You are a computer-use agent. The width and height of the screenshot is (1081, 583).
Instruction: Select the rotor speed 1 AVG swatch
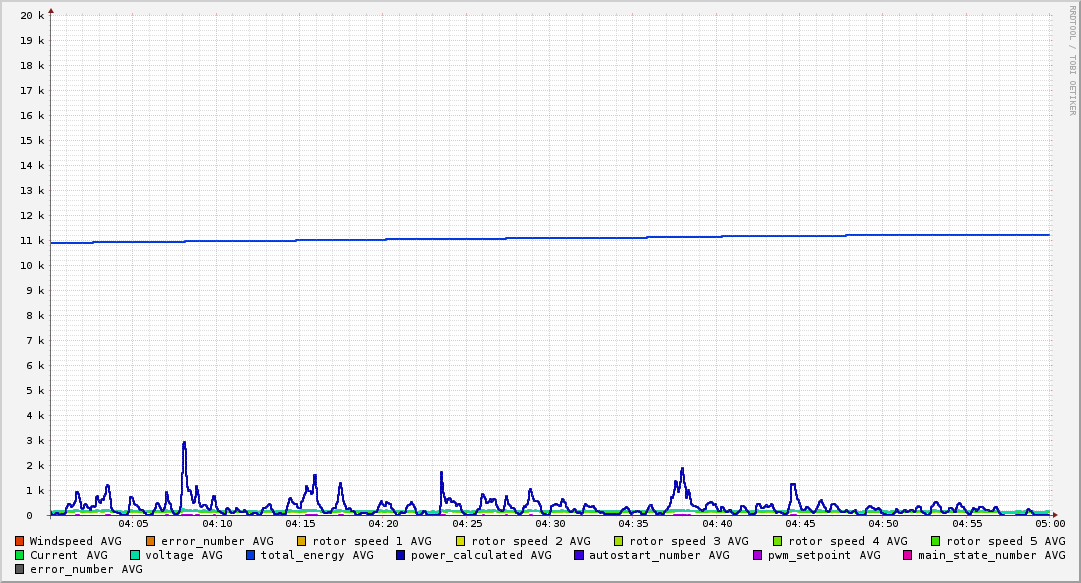click(x=302, y=541)
